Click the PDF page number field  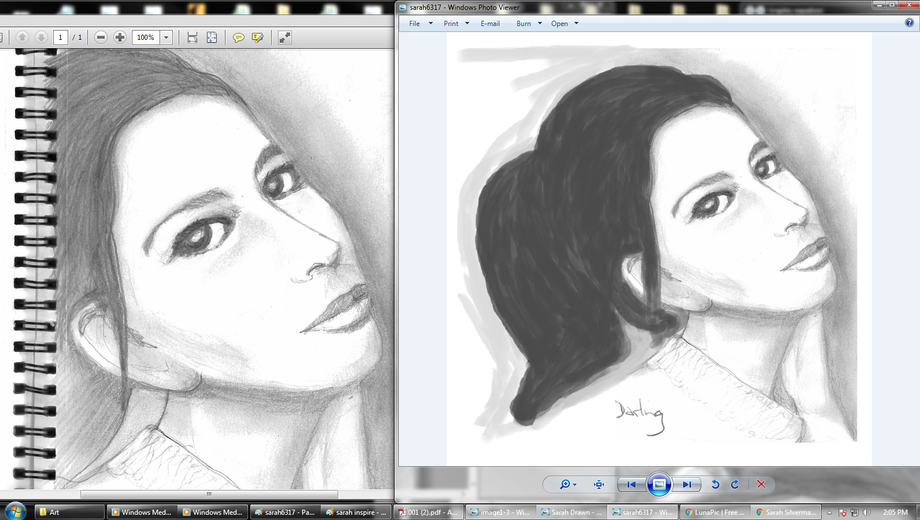coord(61,37)
